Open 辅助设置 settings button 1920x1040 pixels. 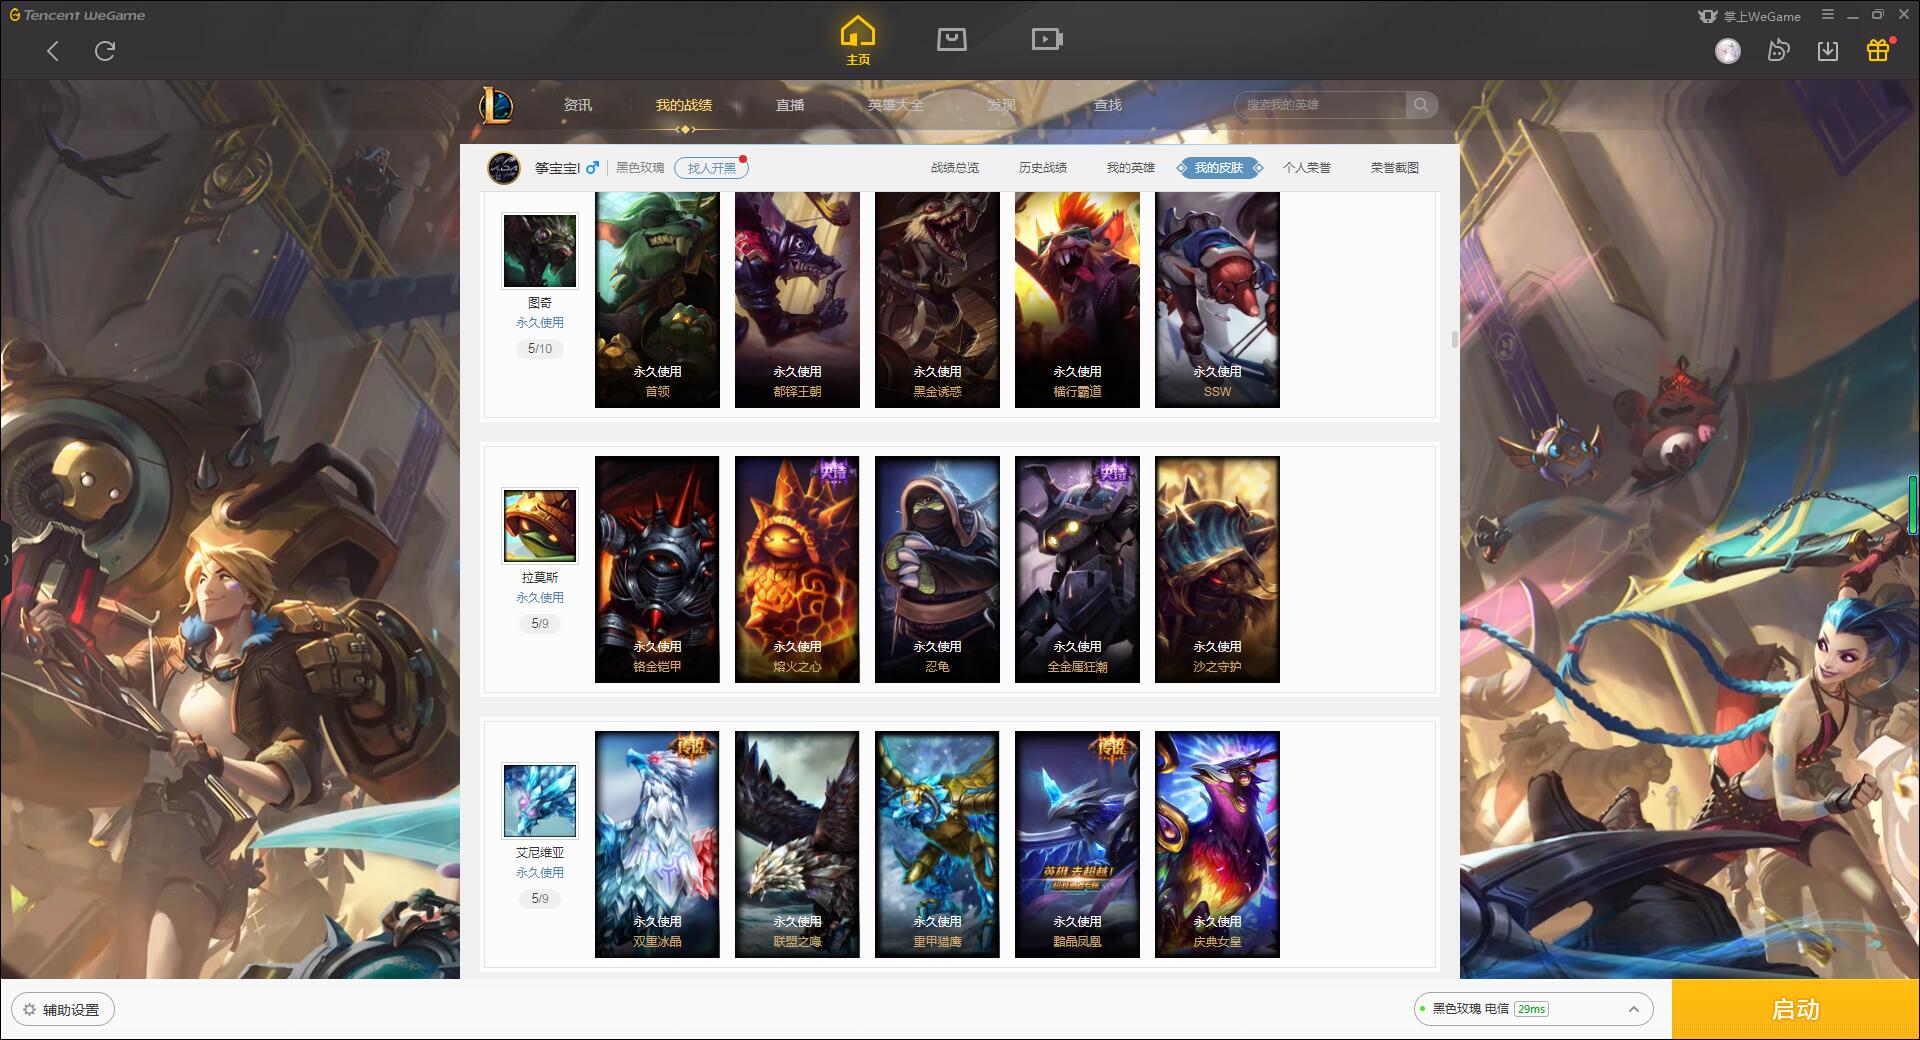62,1010
